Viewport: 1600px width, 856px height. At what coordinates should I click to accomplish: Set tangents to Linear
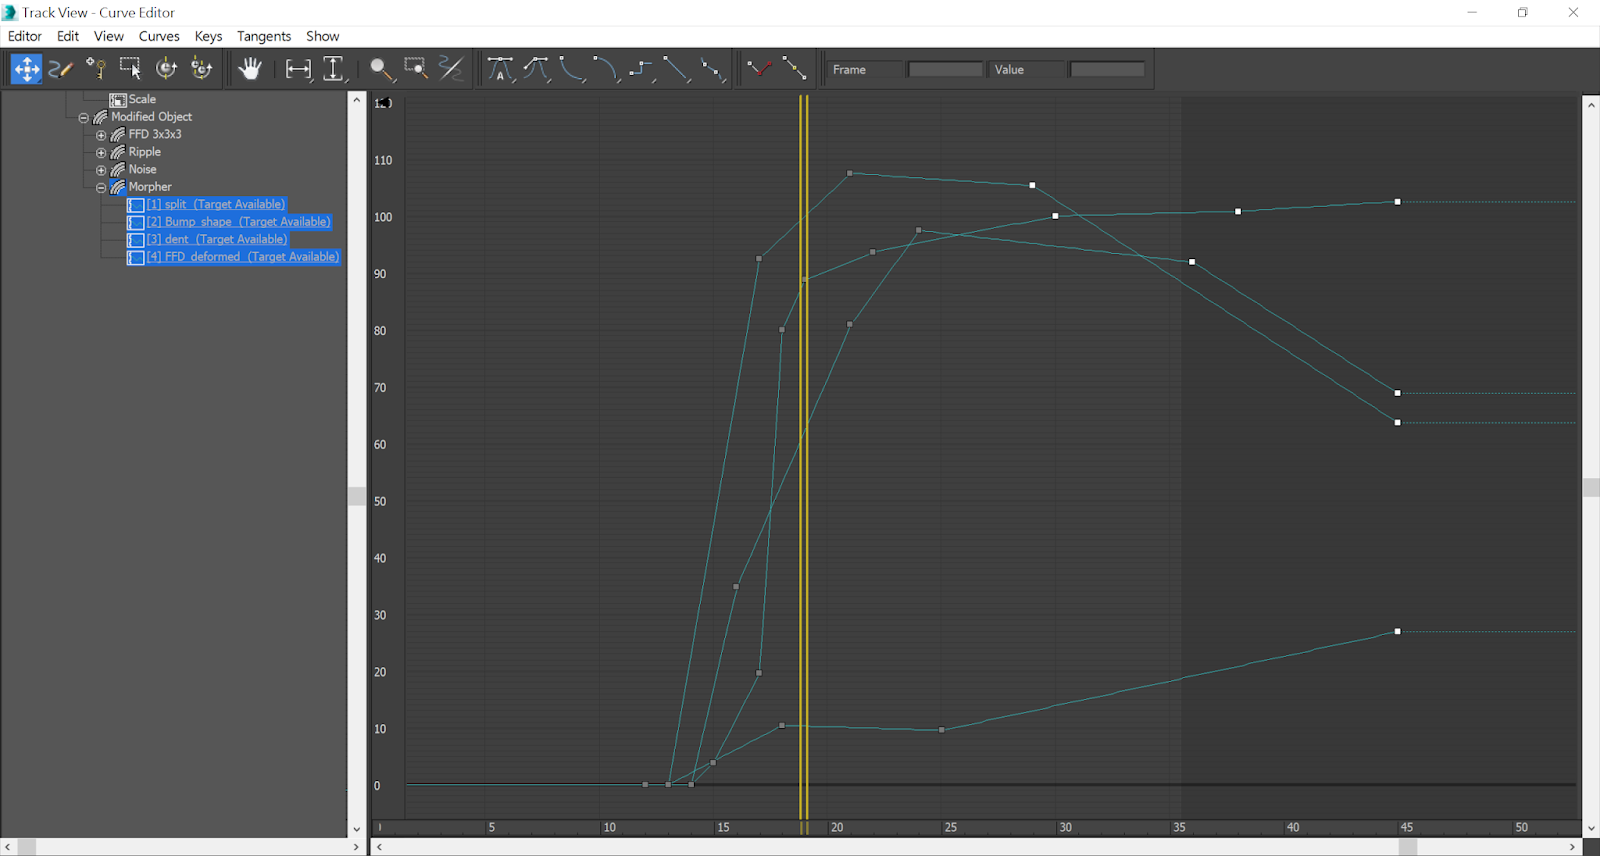tap(677, 69)
